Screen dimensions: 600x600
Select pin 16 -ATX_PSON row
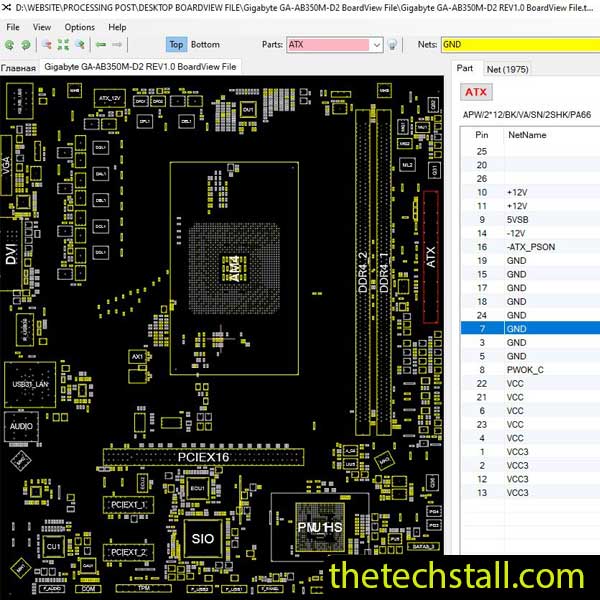pyautogui.click(x=530, y=247)
